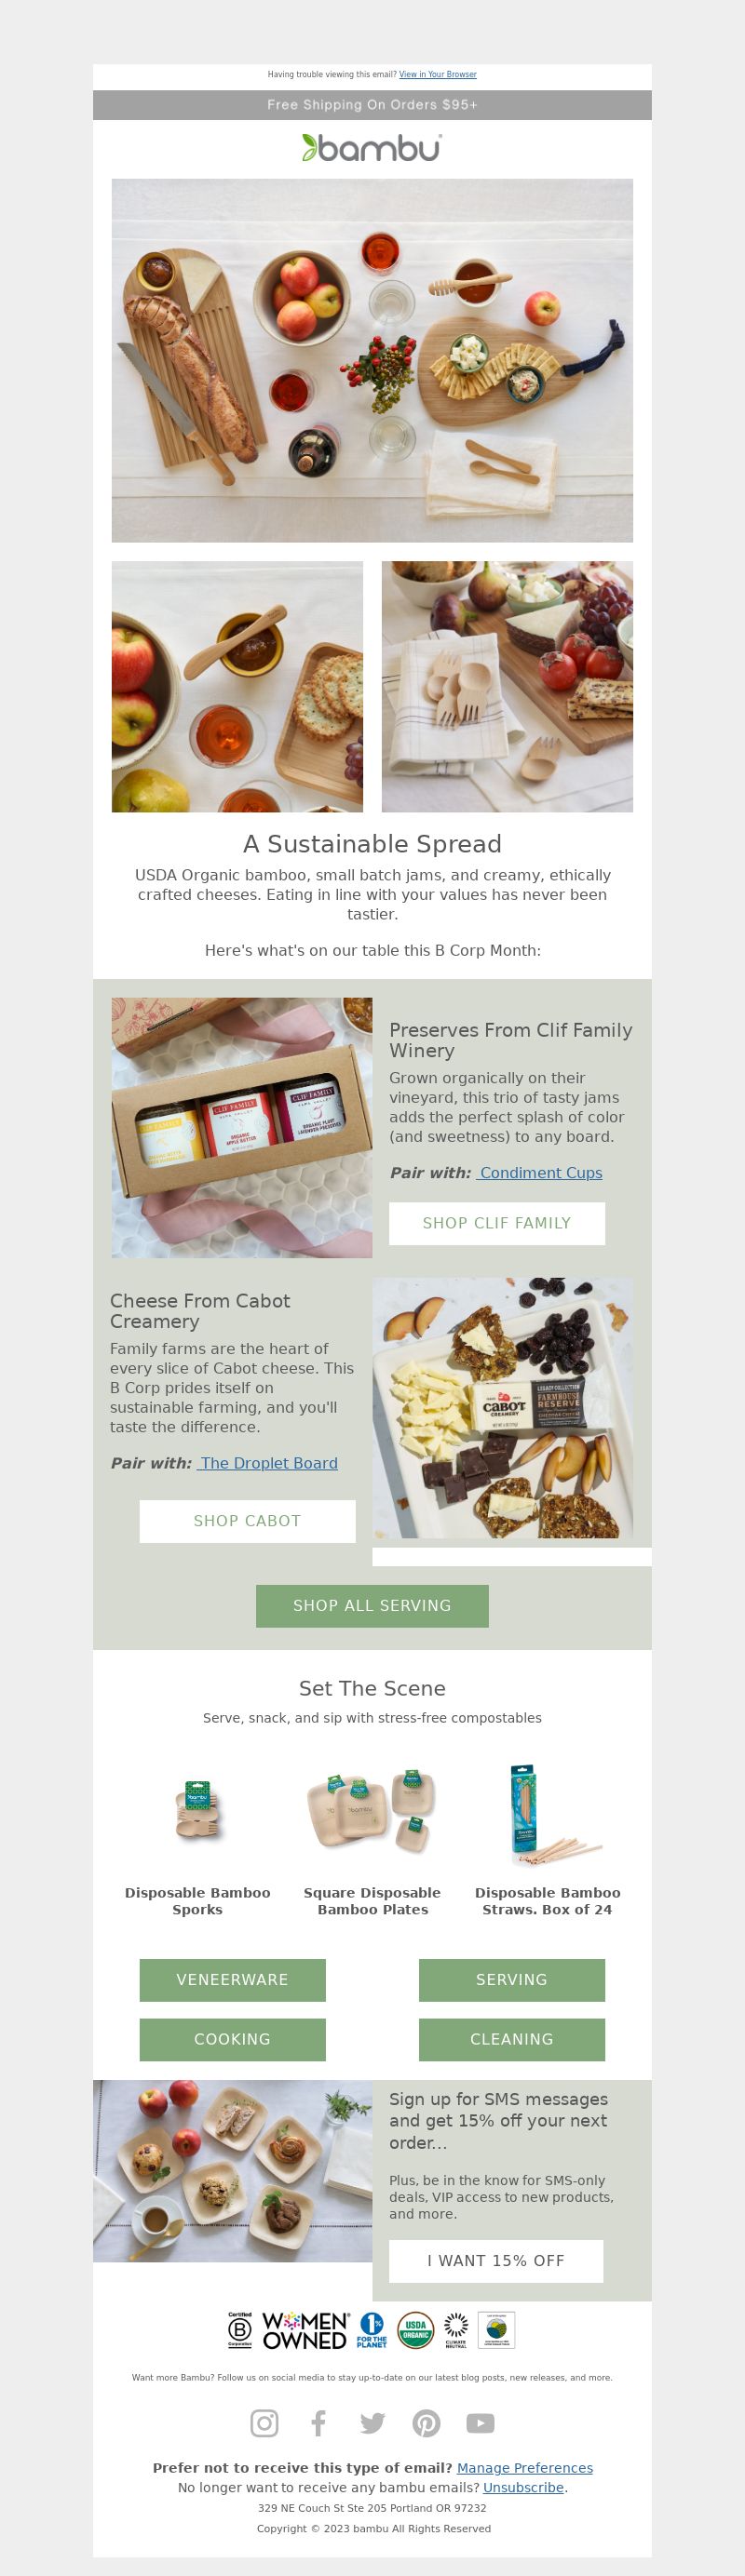
Task: Click I WANT 15% OFF button
Action: click(x=496, y=2260)
